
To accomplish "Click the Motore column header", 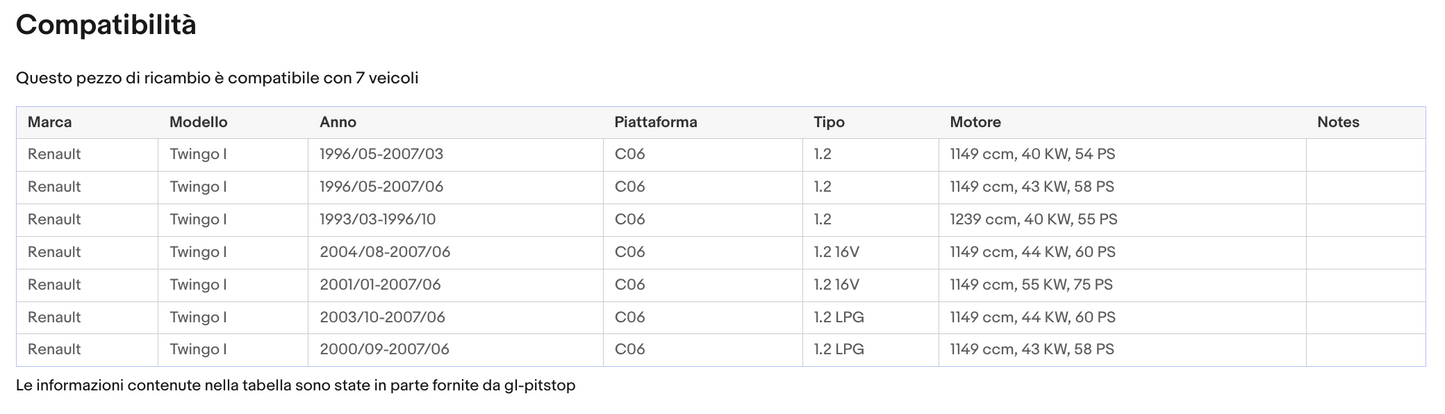I will click(975, 122).
